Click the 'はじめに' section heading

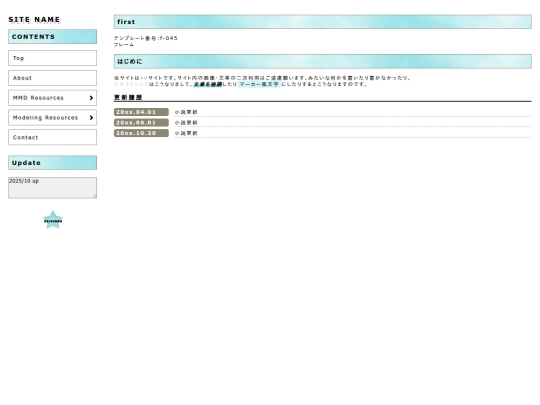[323, 61]
